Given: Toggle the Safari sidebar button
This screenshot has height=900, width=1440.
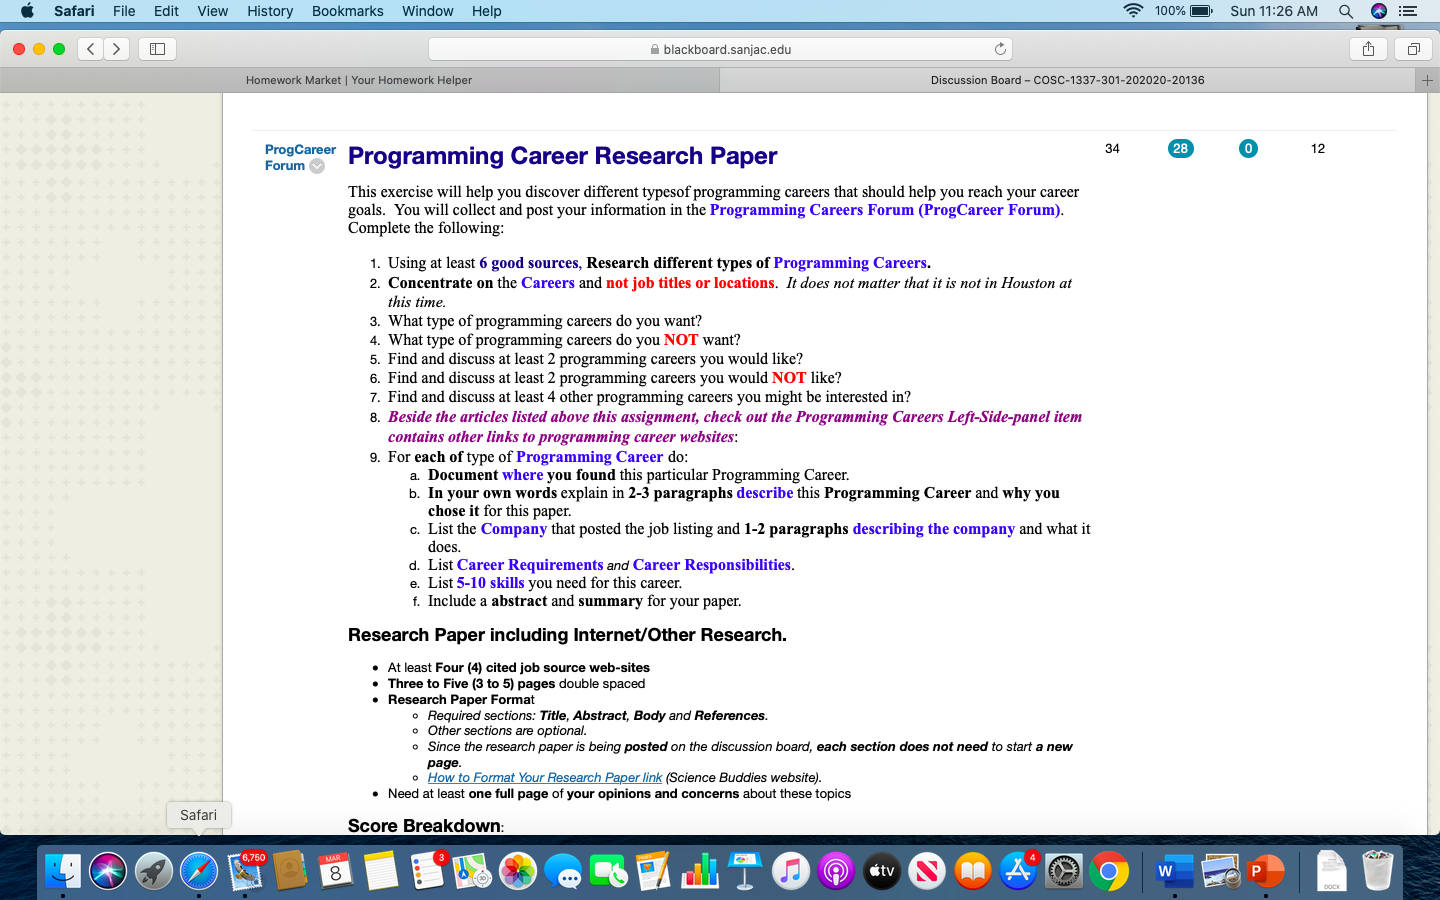Looking at the screenshot, I should click(157, 49).
